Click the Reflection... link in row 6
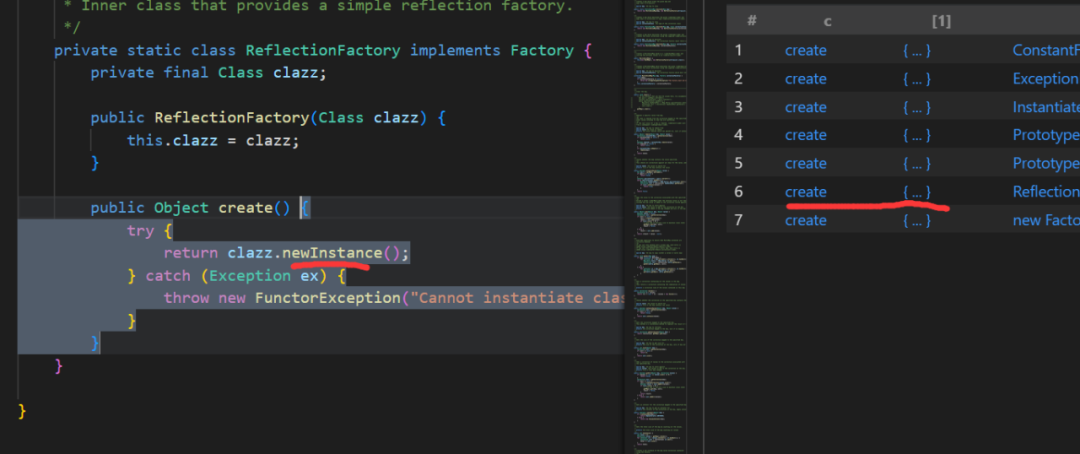This screenshot has width=1080, height=454. click(x=1046, y=192)
